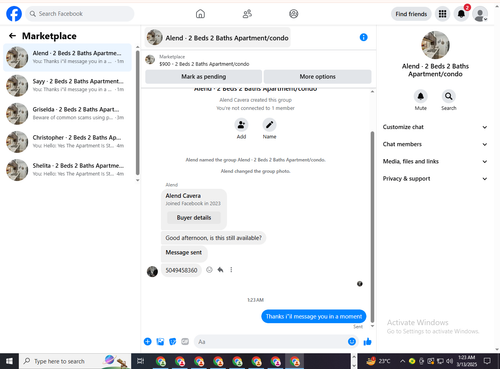This screenshot has height=369, width=500.
Task: Attach a photo file icon
Action: 160,341
